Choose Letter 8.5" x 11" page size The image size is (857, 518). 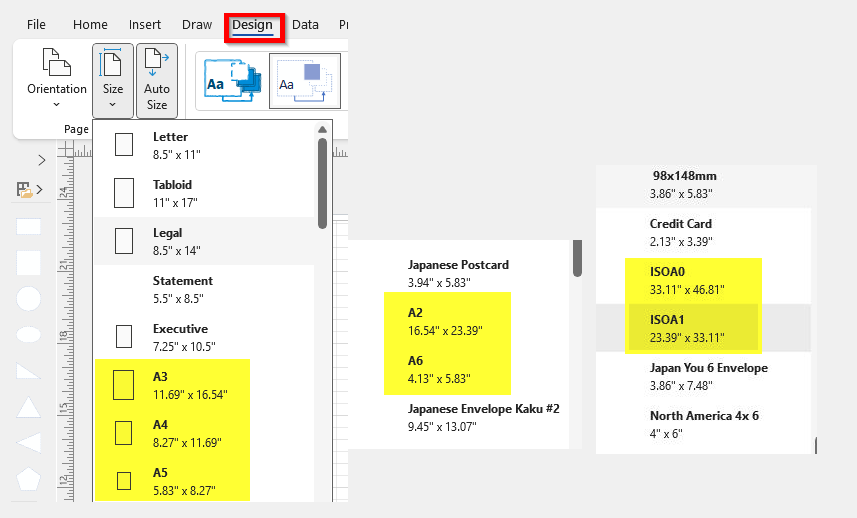click(204, 145)
